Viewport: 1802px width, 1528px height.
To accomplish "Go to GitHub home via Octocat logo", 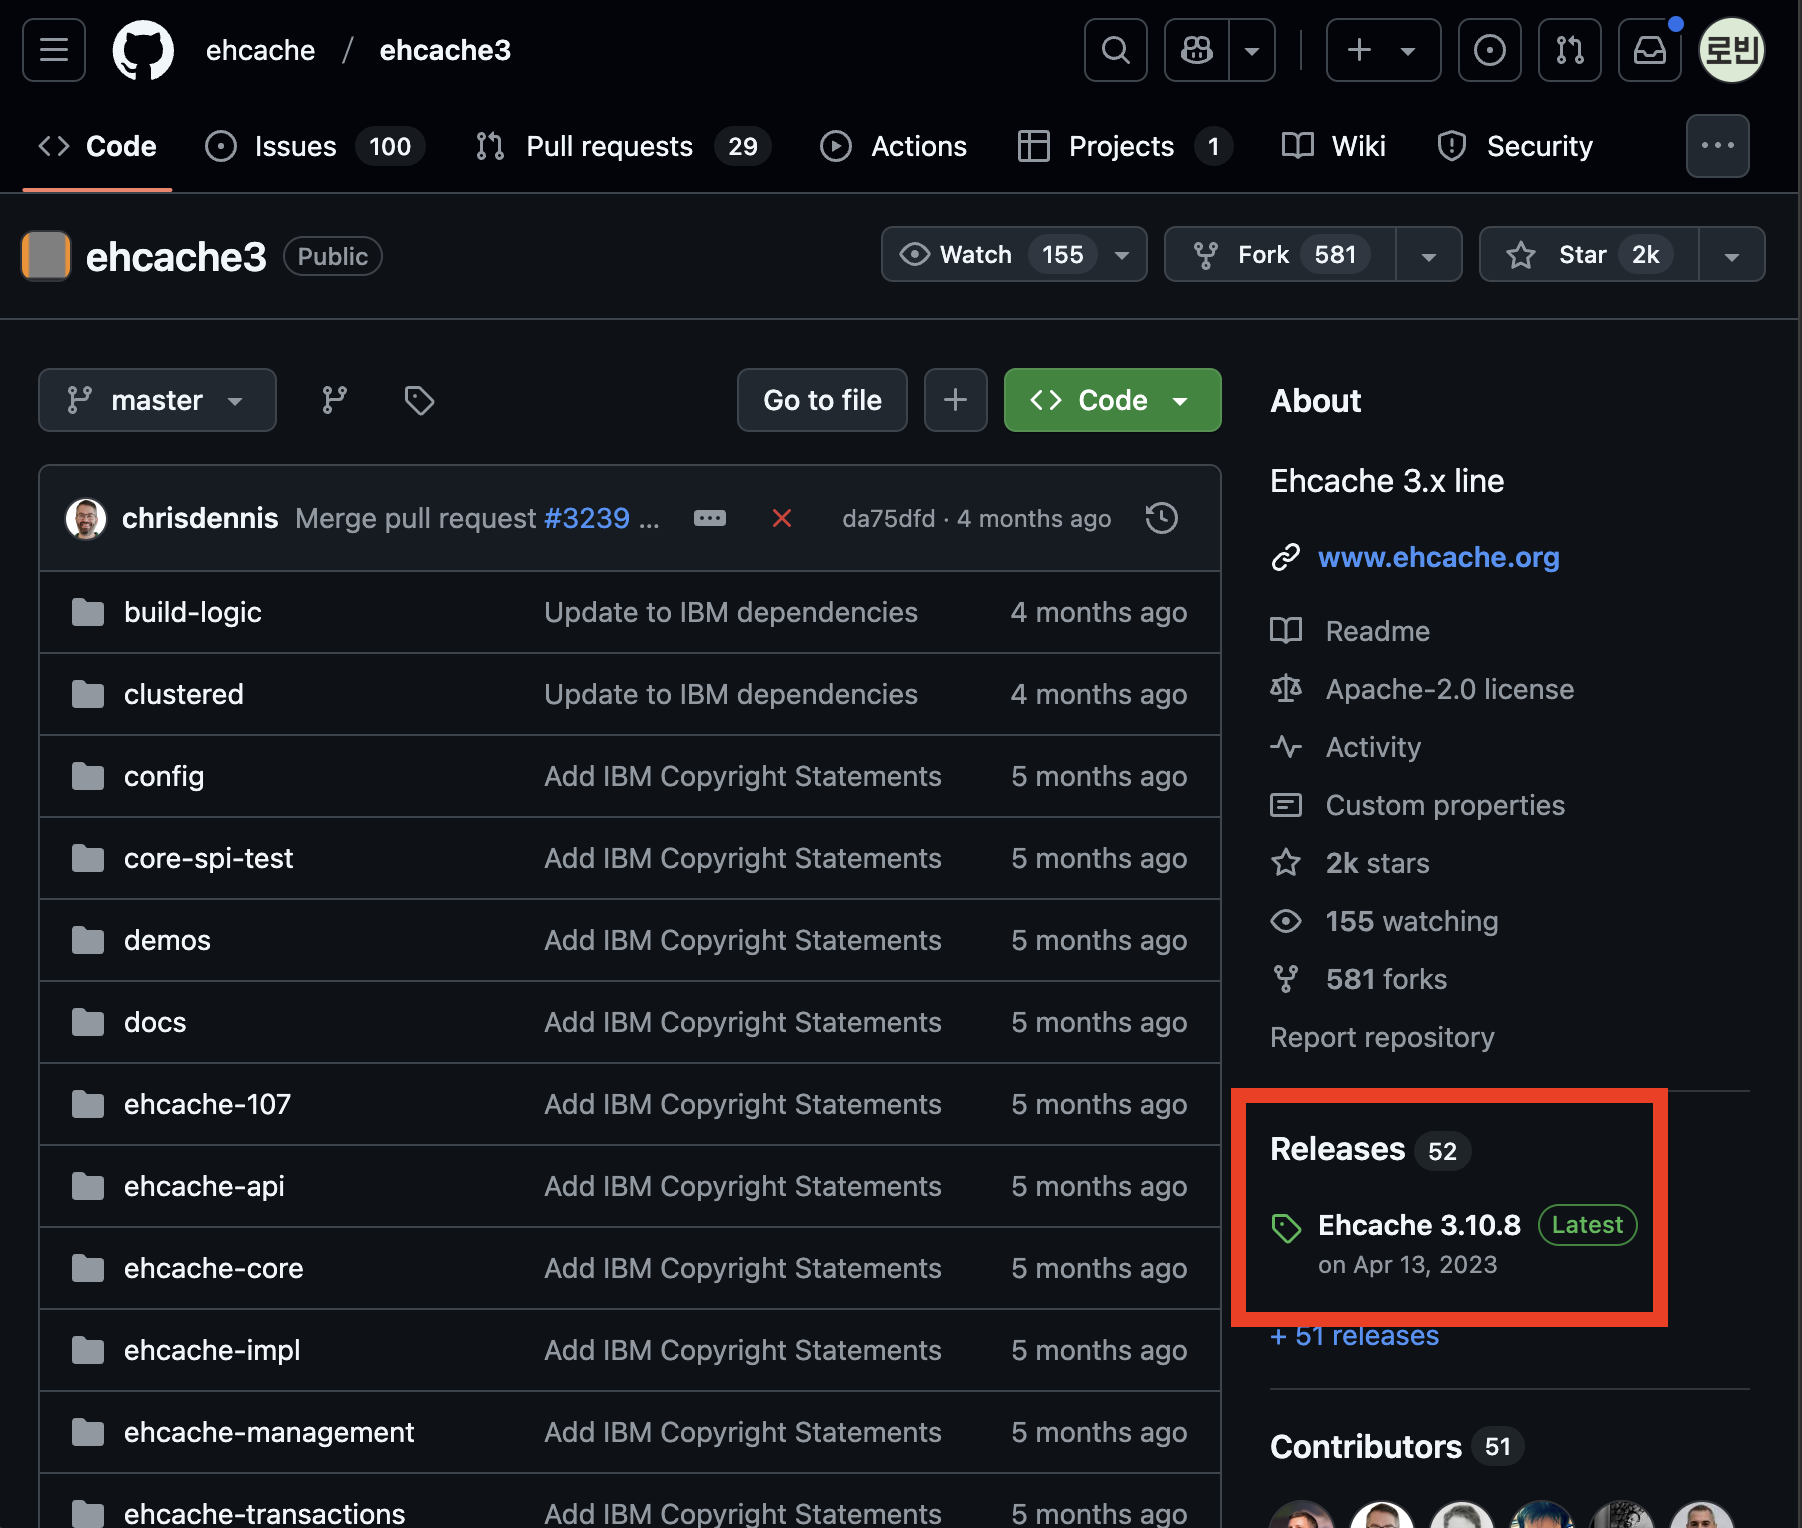I will [143, 50].
